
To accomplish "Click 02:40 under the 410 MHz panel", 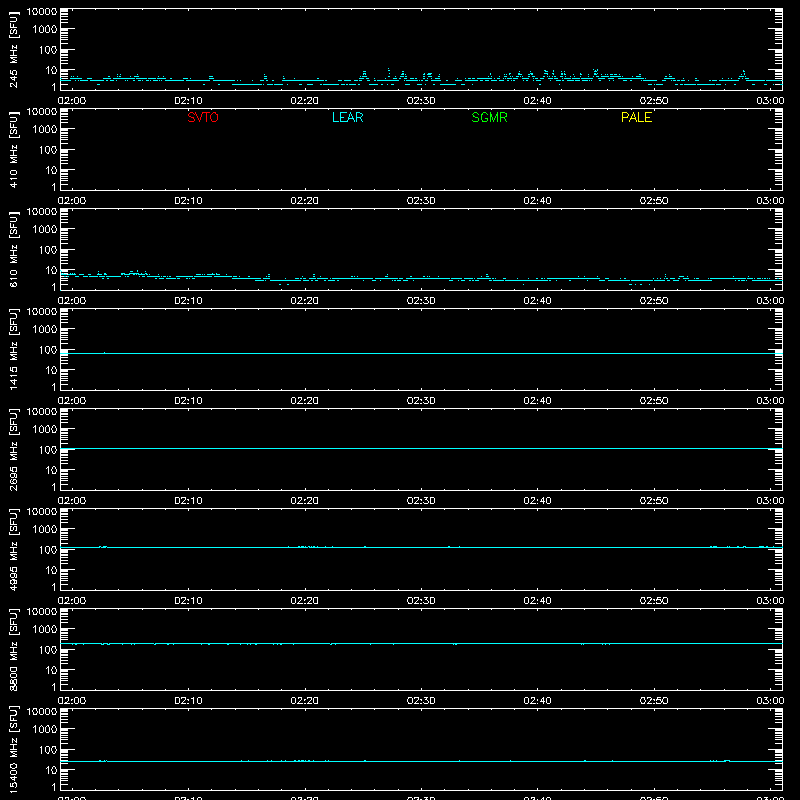I will click(537, 201).
